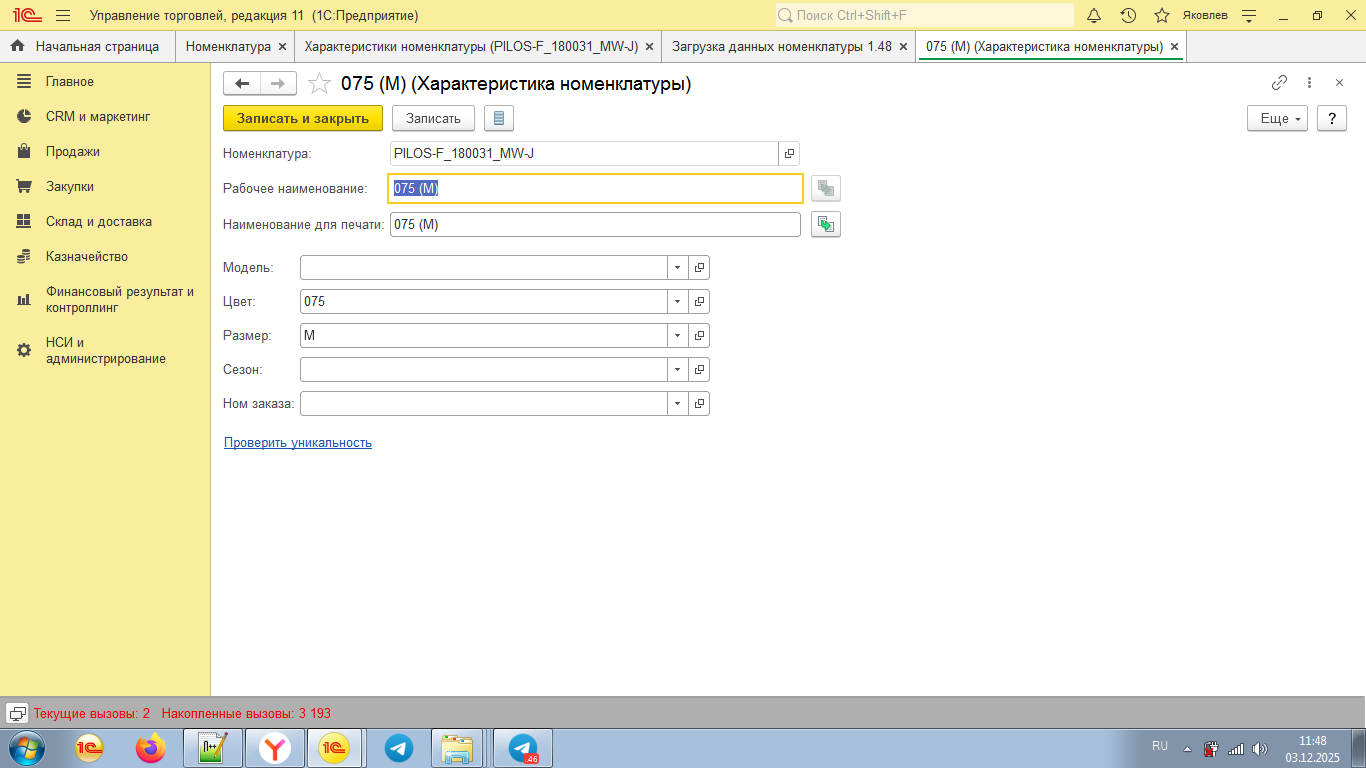Switch to the Номенклатура tab
Viewport: 1366px width, 768px height.
229,46
